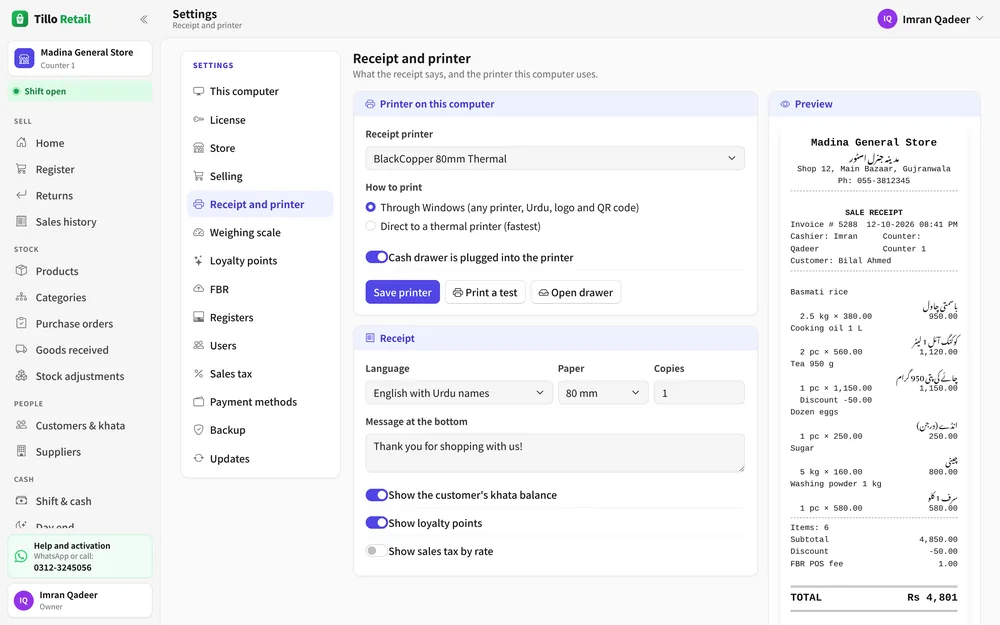Click the Customers & khata people icon
Screen dimensions: 1000x625
(x=22, y=425)
